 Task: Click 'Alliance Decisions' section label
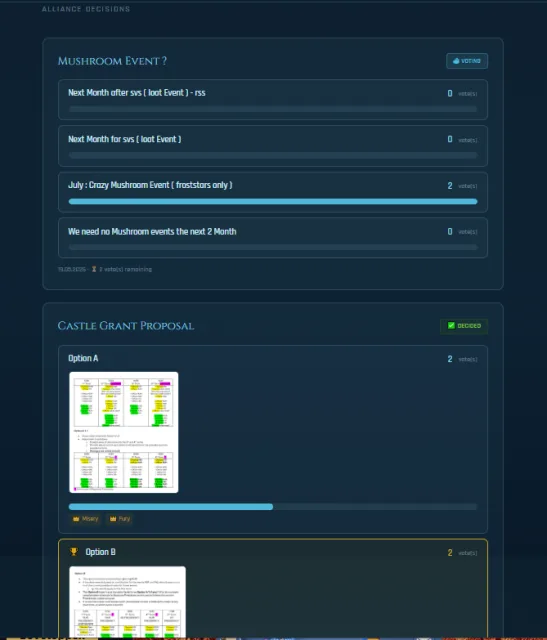86,9
